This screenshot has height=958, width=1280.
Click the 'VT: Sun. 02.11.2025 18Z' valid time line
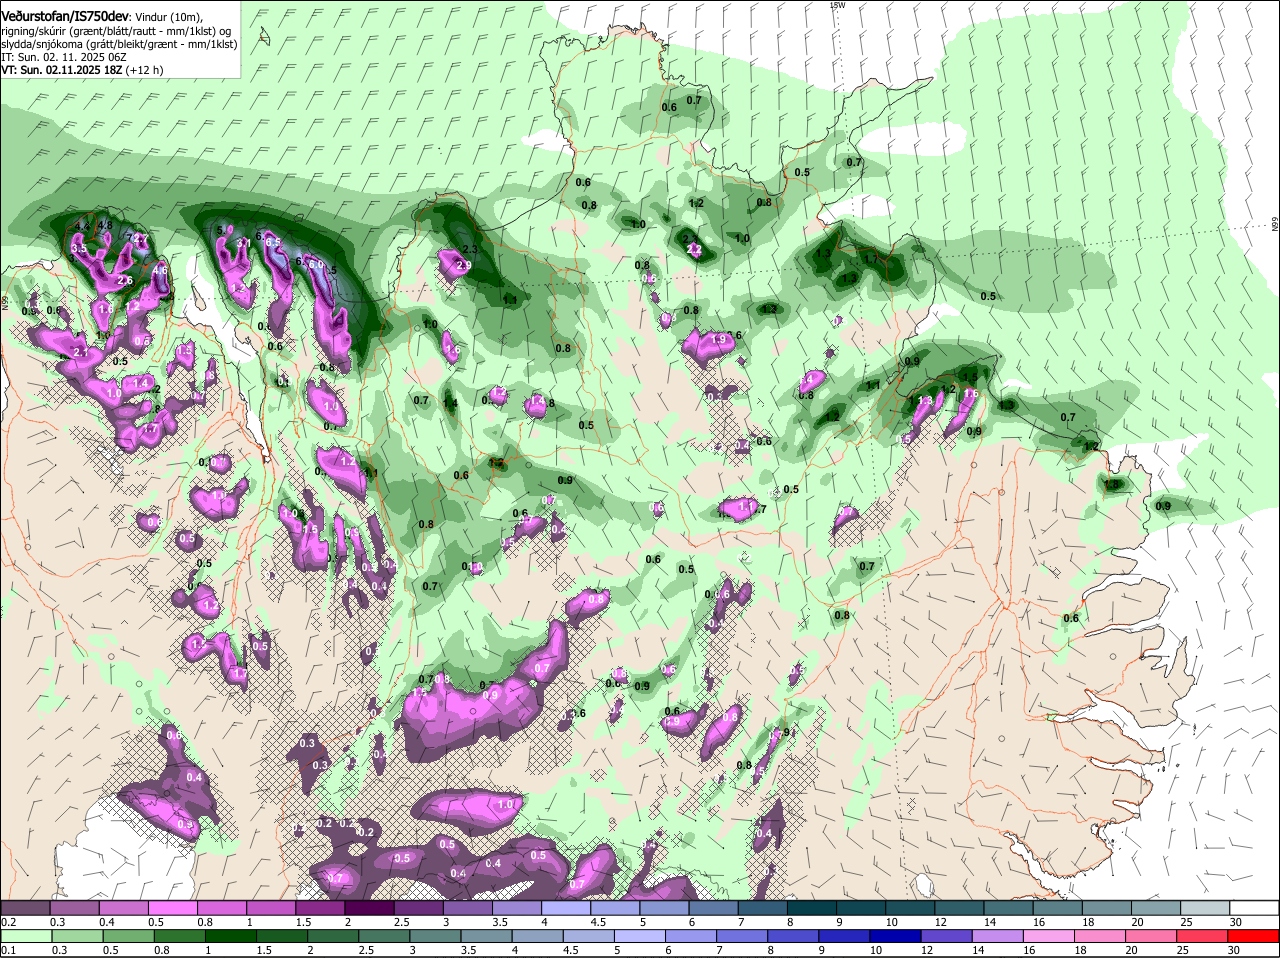(61, 70)
